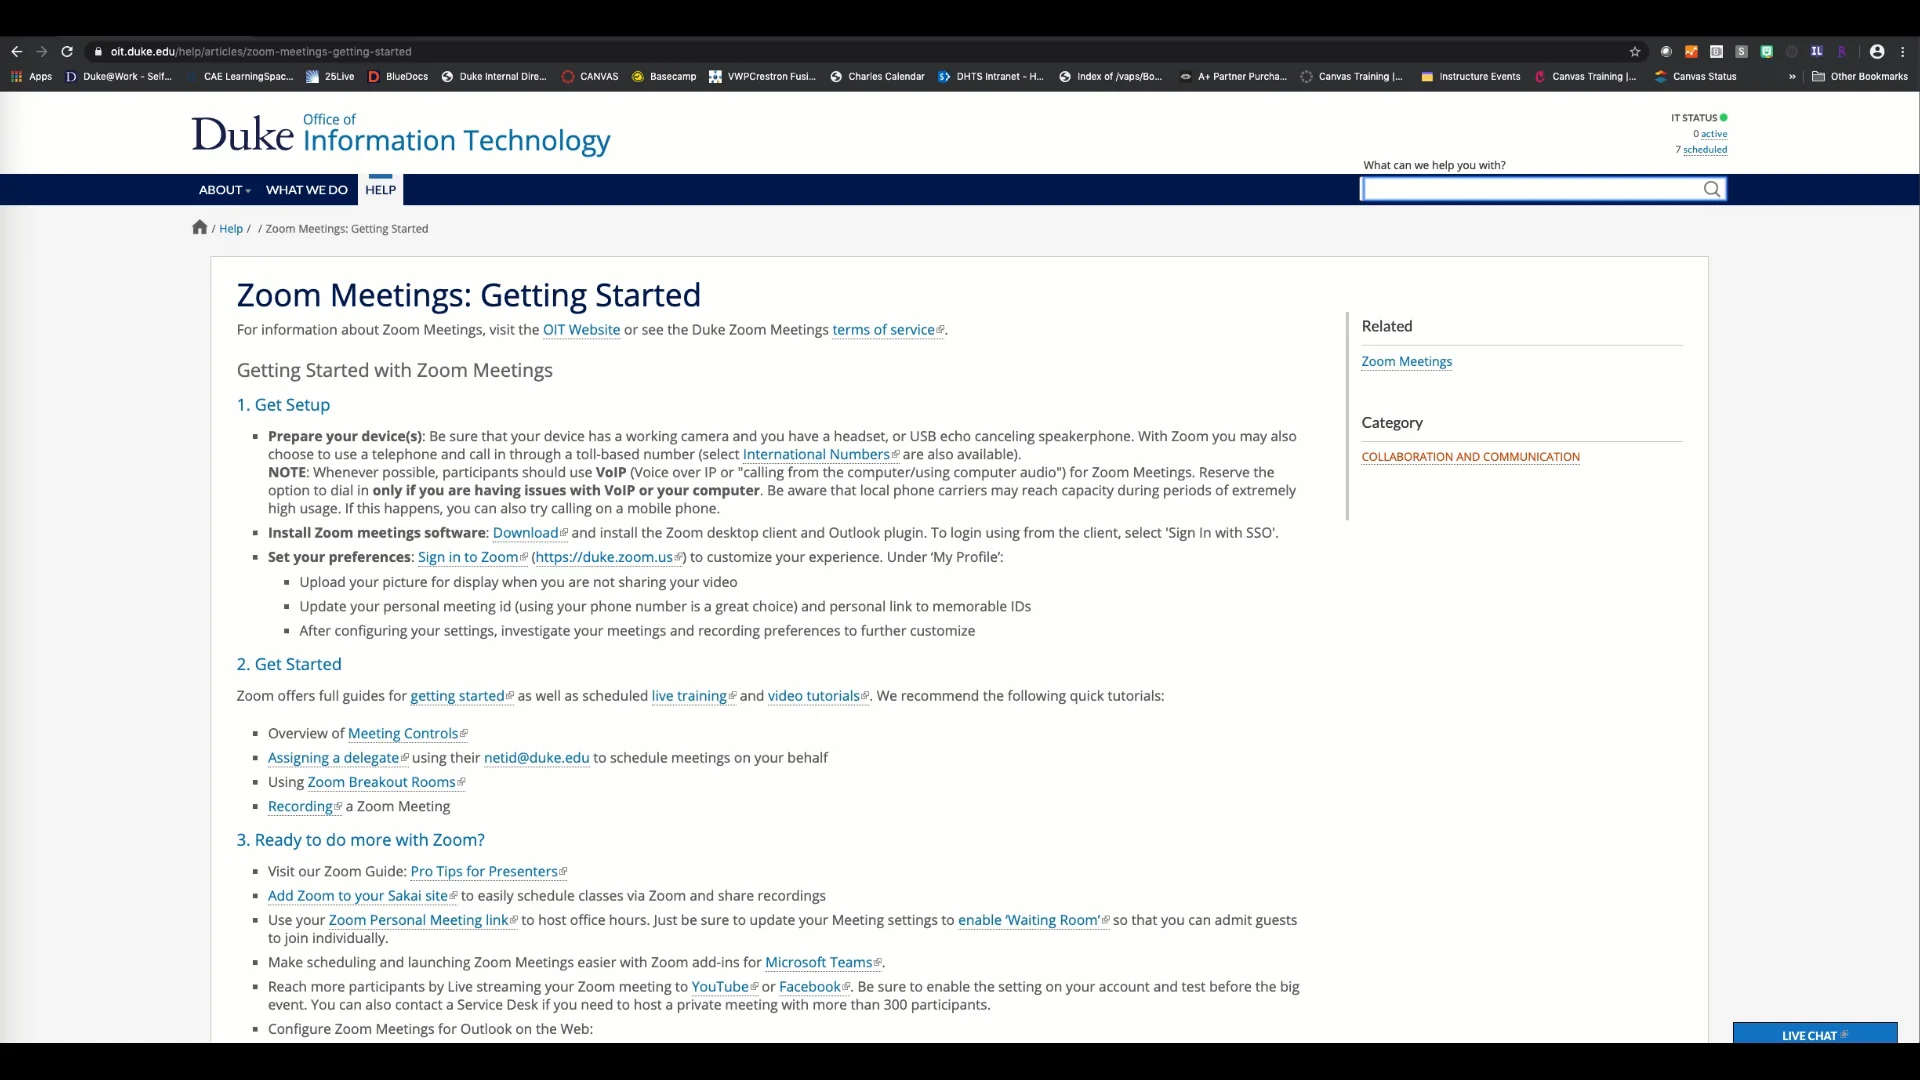Click the Help breadcrumb link
This screenshot has height=1080, width=1920.
[x=231, y=229]
